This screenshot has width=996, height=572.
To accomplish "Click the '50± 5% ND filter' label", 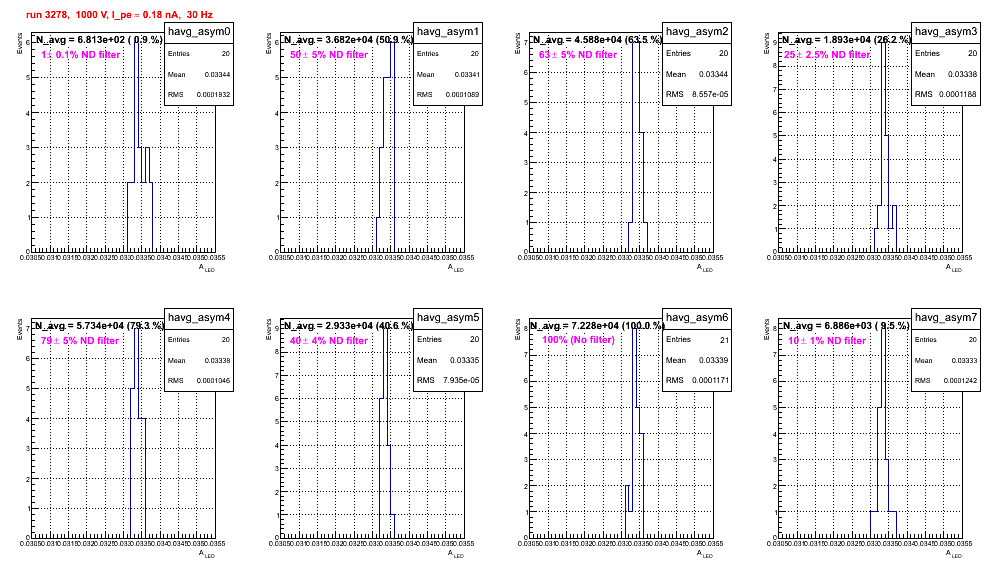I will point(329,55).
